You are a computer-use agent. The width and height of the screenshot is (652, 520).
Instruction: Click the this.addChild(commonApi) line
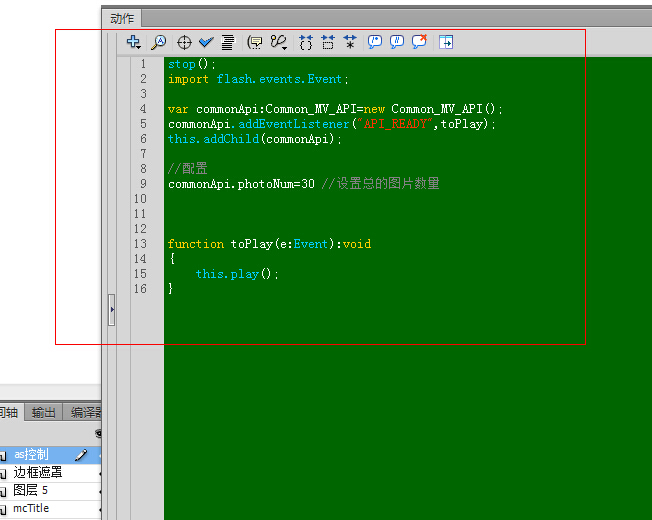[254, 139]
